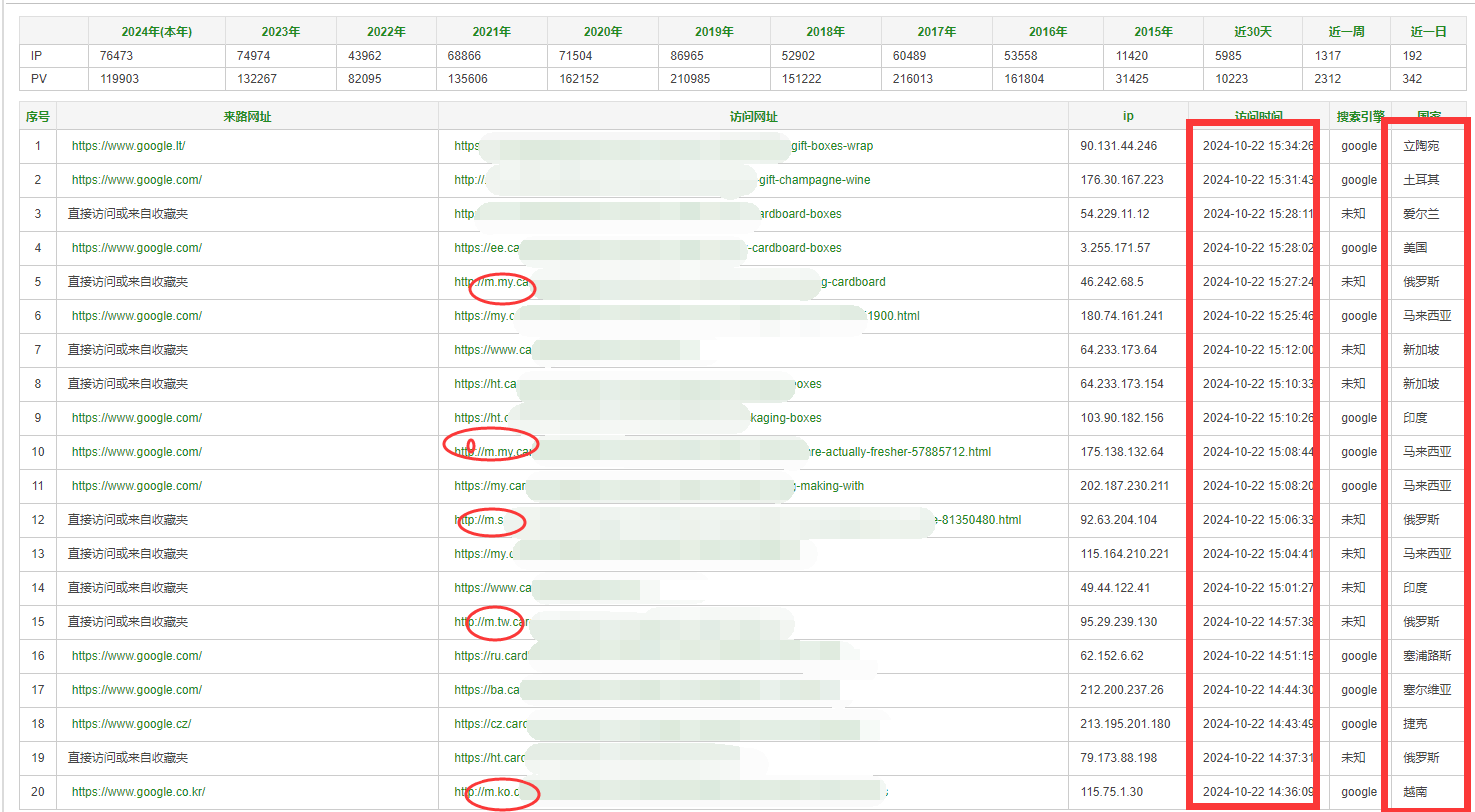The image size is (1475, 812).
Task: Select the IP address 49.44.122.41
Action: [1115, 588]
